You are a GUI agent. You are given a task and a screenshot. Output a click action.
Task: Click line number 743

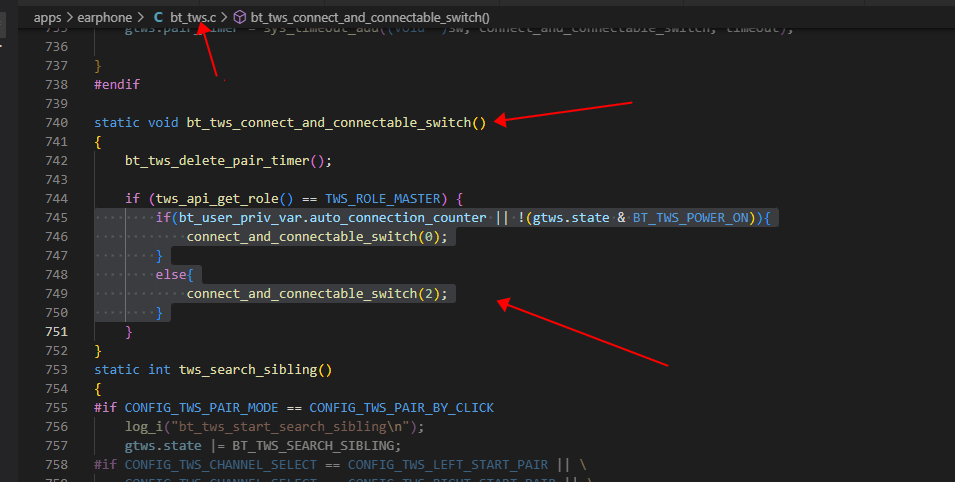click(57, 179)
